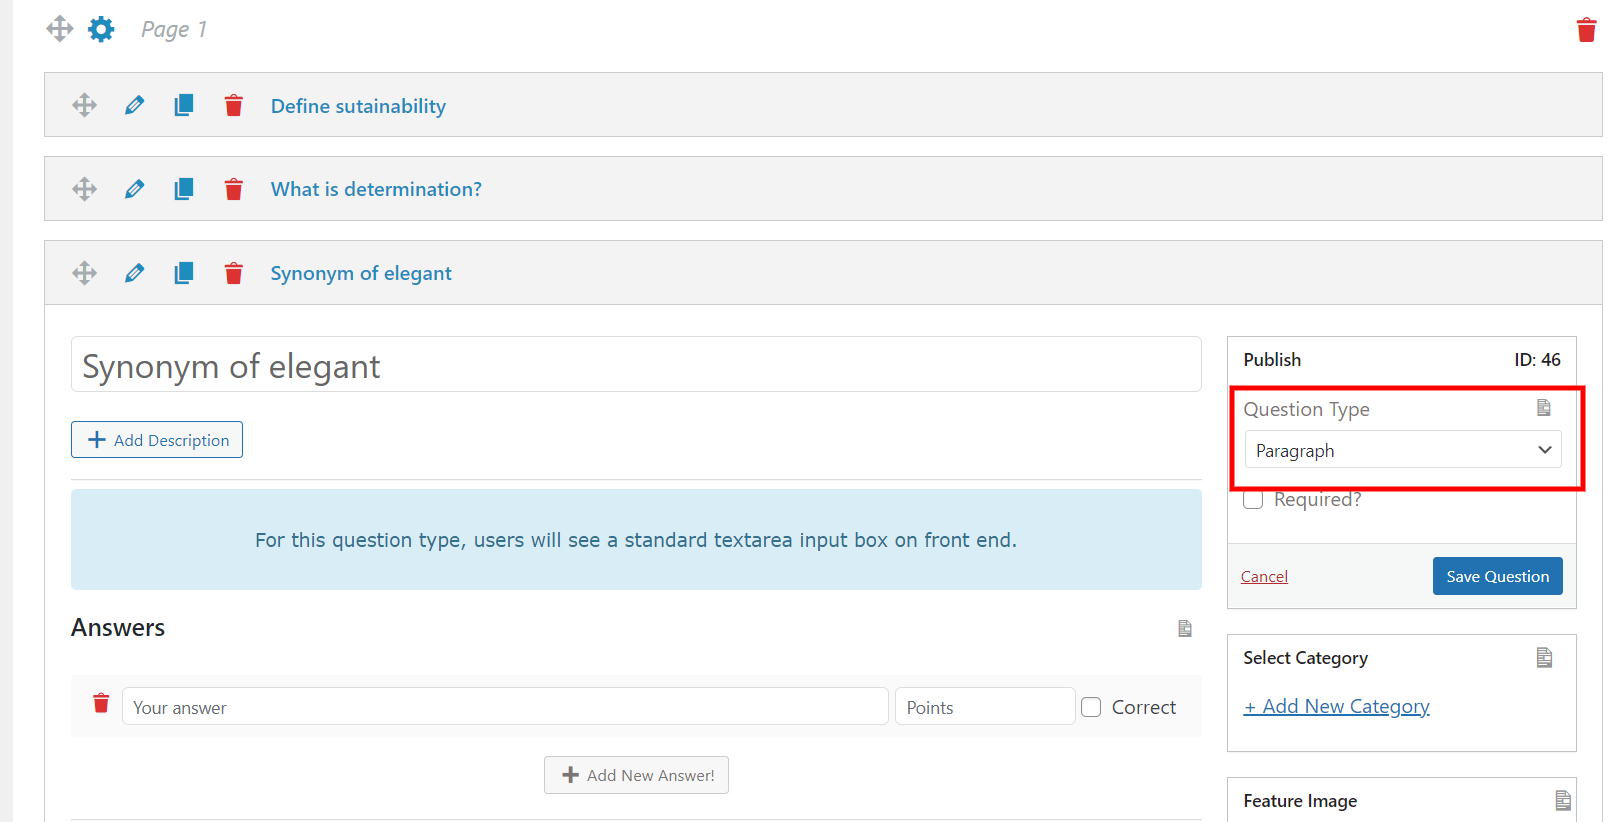The width and height of the screenshot is (1612, 822).
Task: Click the Feature Image heading
Action: click(1300, 800)
